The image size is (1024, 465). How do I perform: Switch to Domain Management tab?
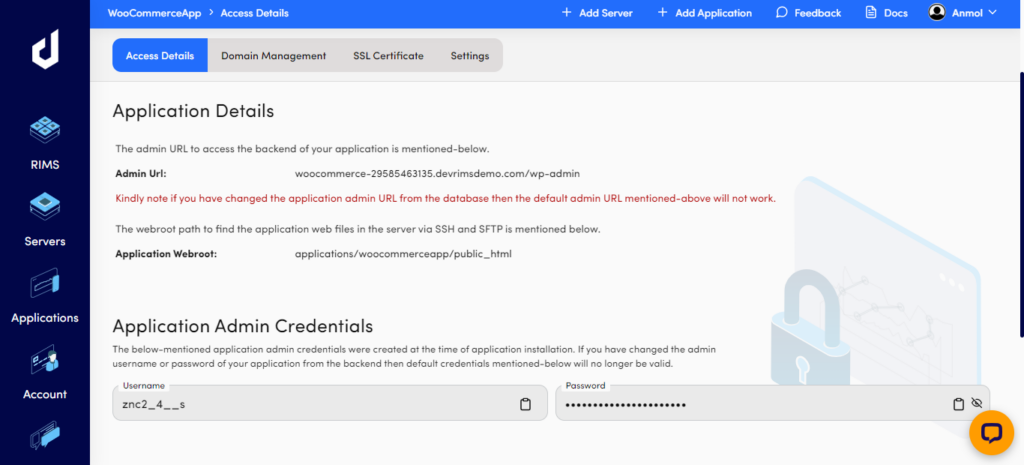point(273,56)
